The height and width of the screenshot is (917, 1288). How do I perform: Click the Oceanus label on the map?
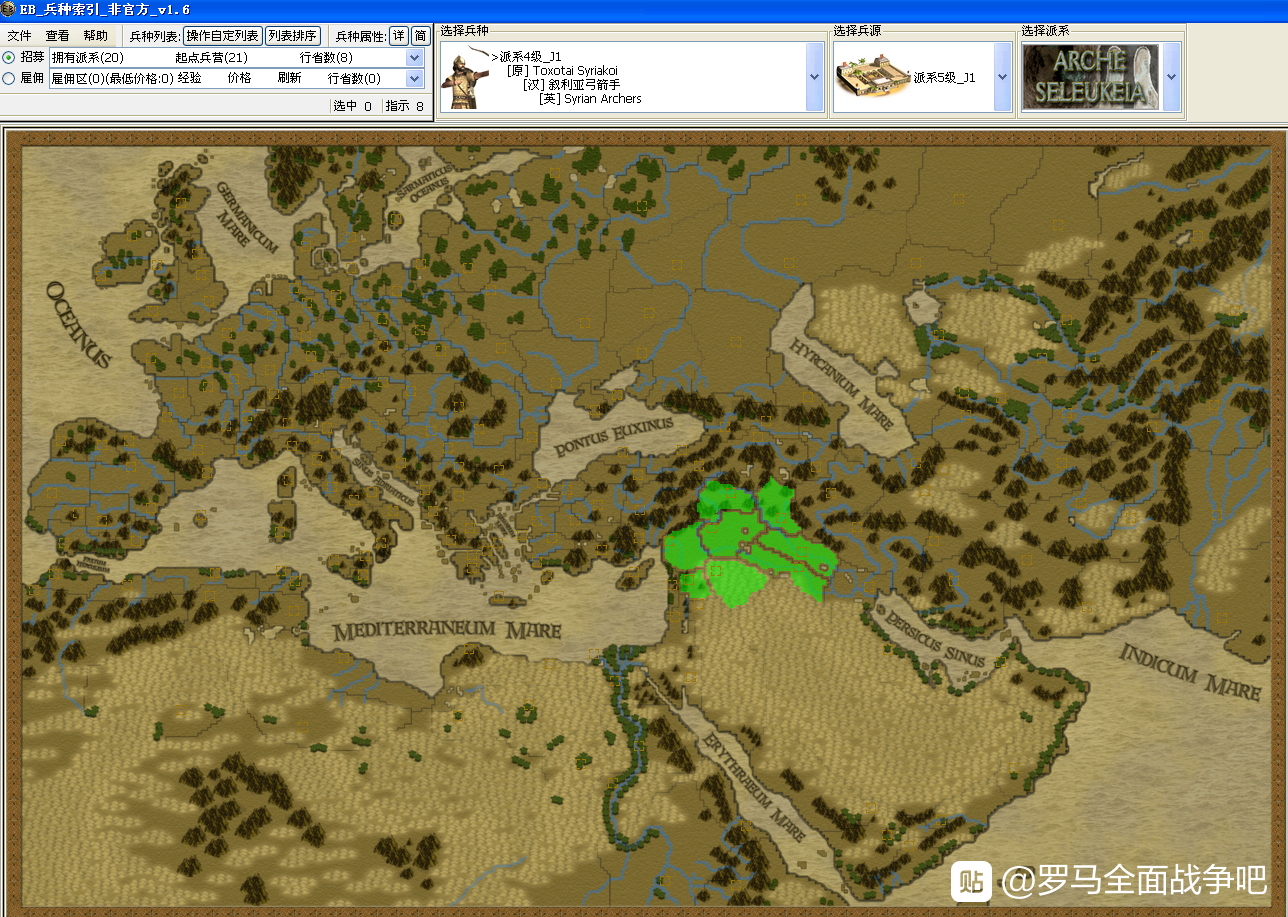click(x=78, y=325)
